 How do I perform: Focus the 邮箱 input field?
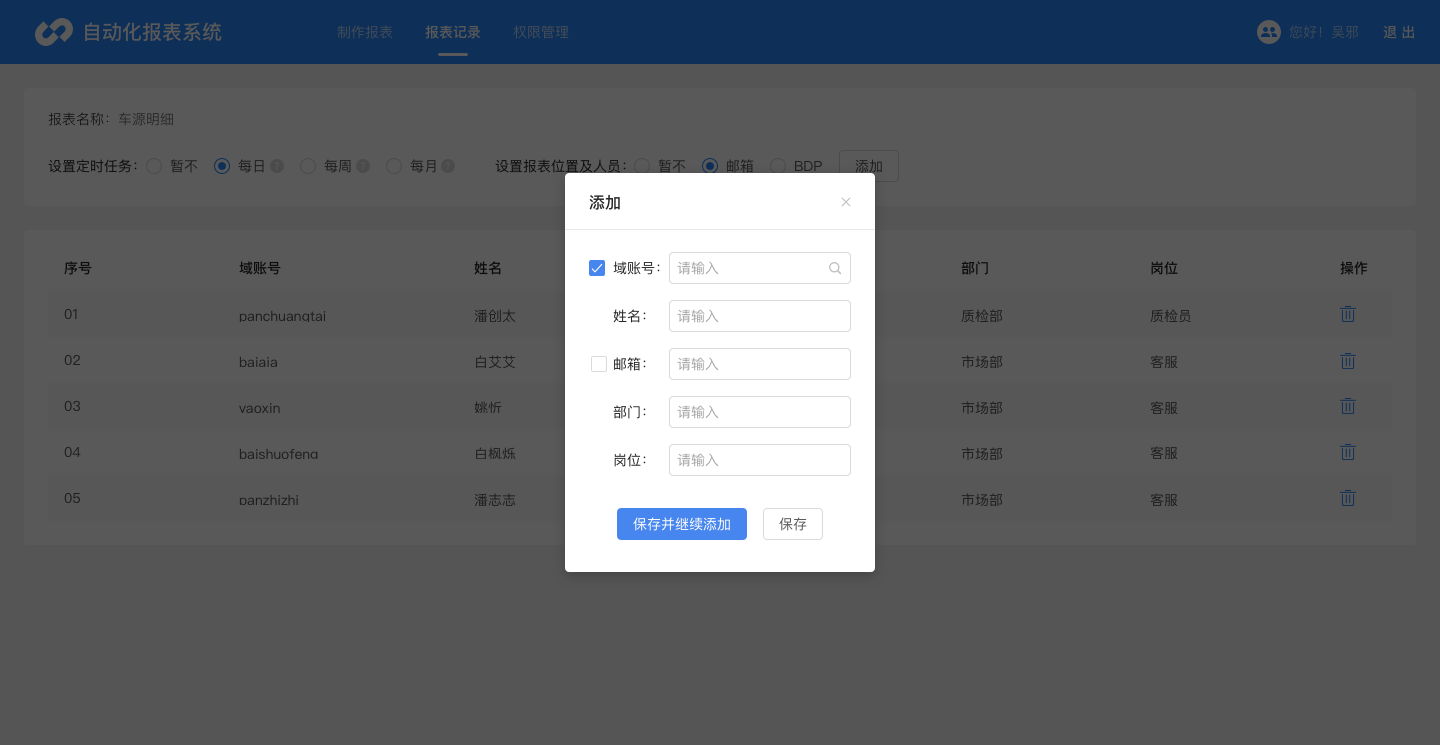(760, 364)
